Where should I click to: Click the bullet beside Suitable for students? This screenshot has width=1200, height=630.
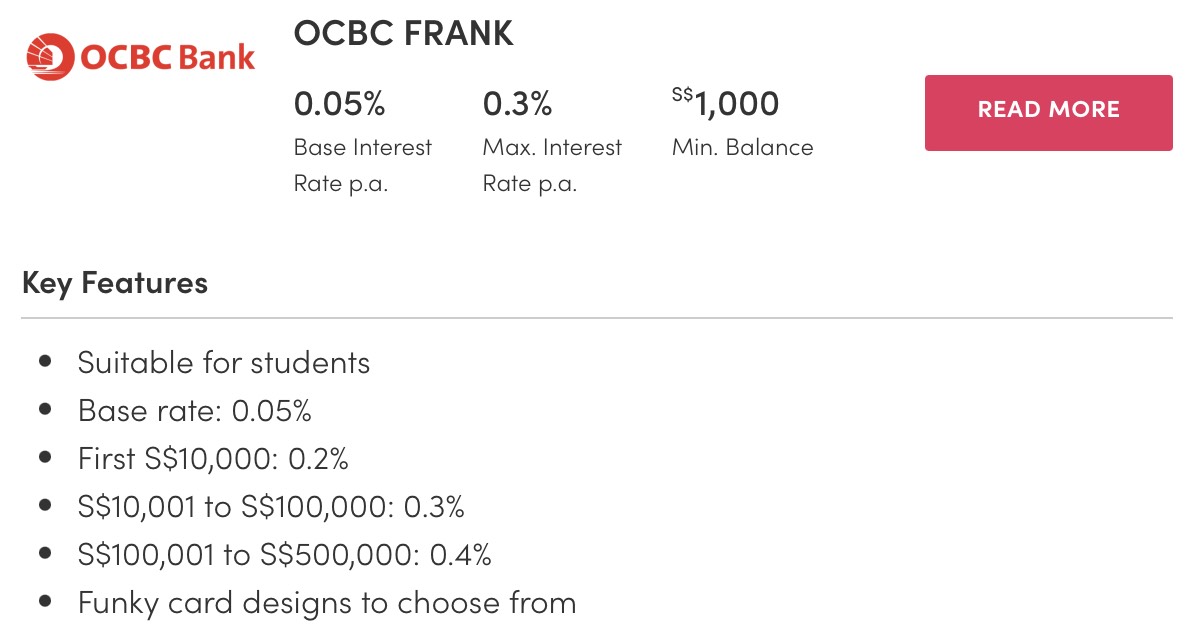45,362
